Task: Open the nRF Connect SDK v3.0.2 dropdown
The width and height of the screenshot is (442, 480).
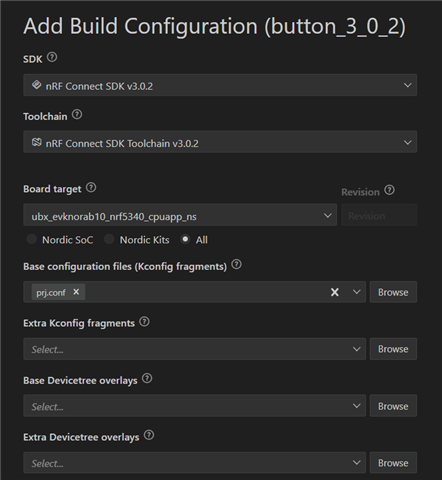Action: 220,85
